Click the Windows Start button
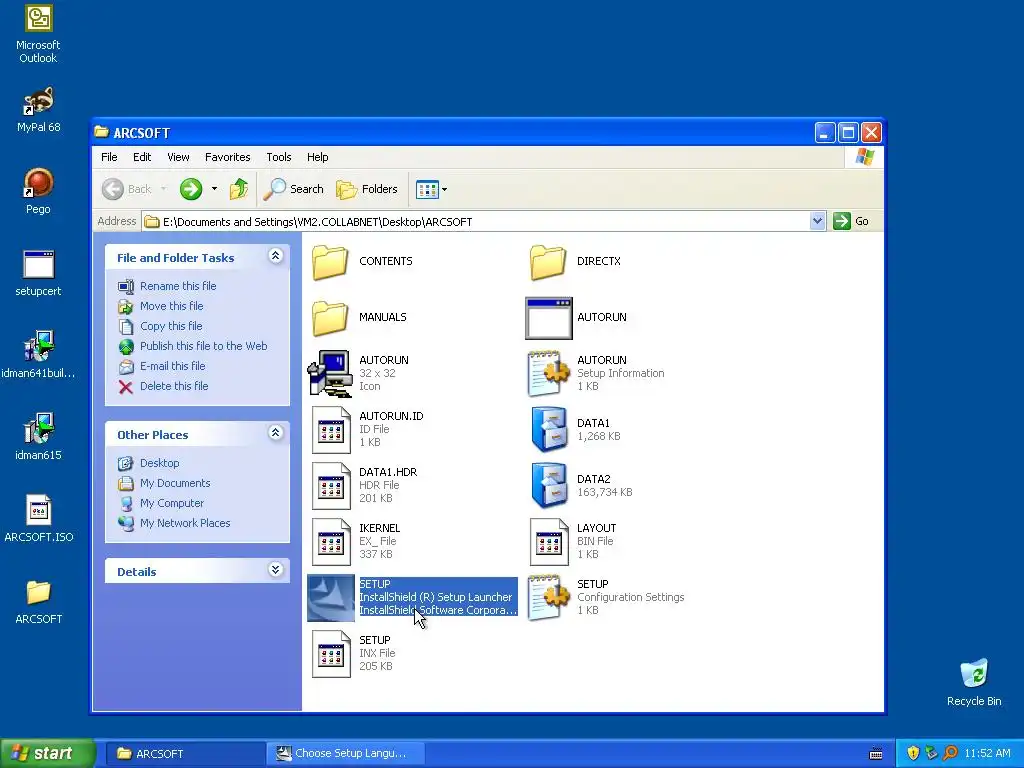 [x=47, y=754]
